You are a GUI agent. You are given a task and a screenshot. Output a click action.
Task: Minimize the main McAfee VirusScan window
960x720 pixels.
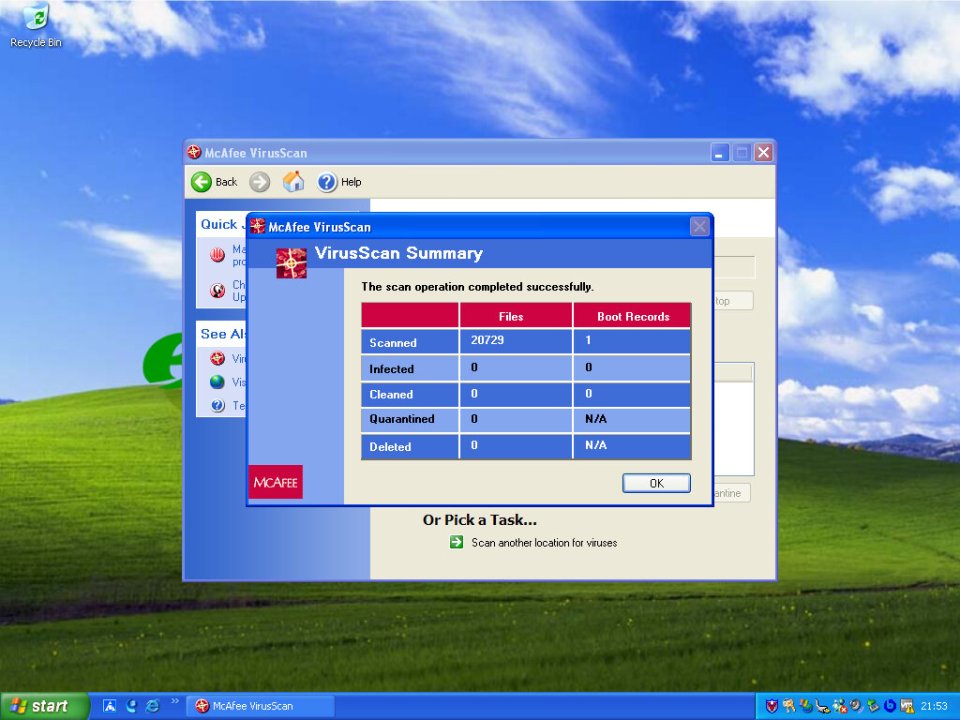[720, 153]
